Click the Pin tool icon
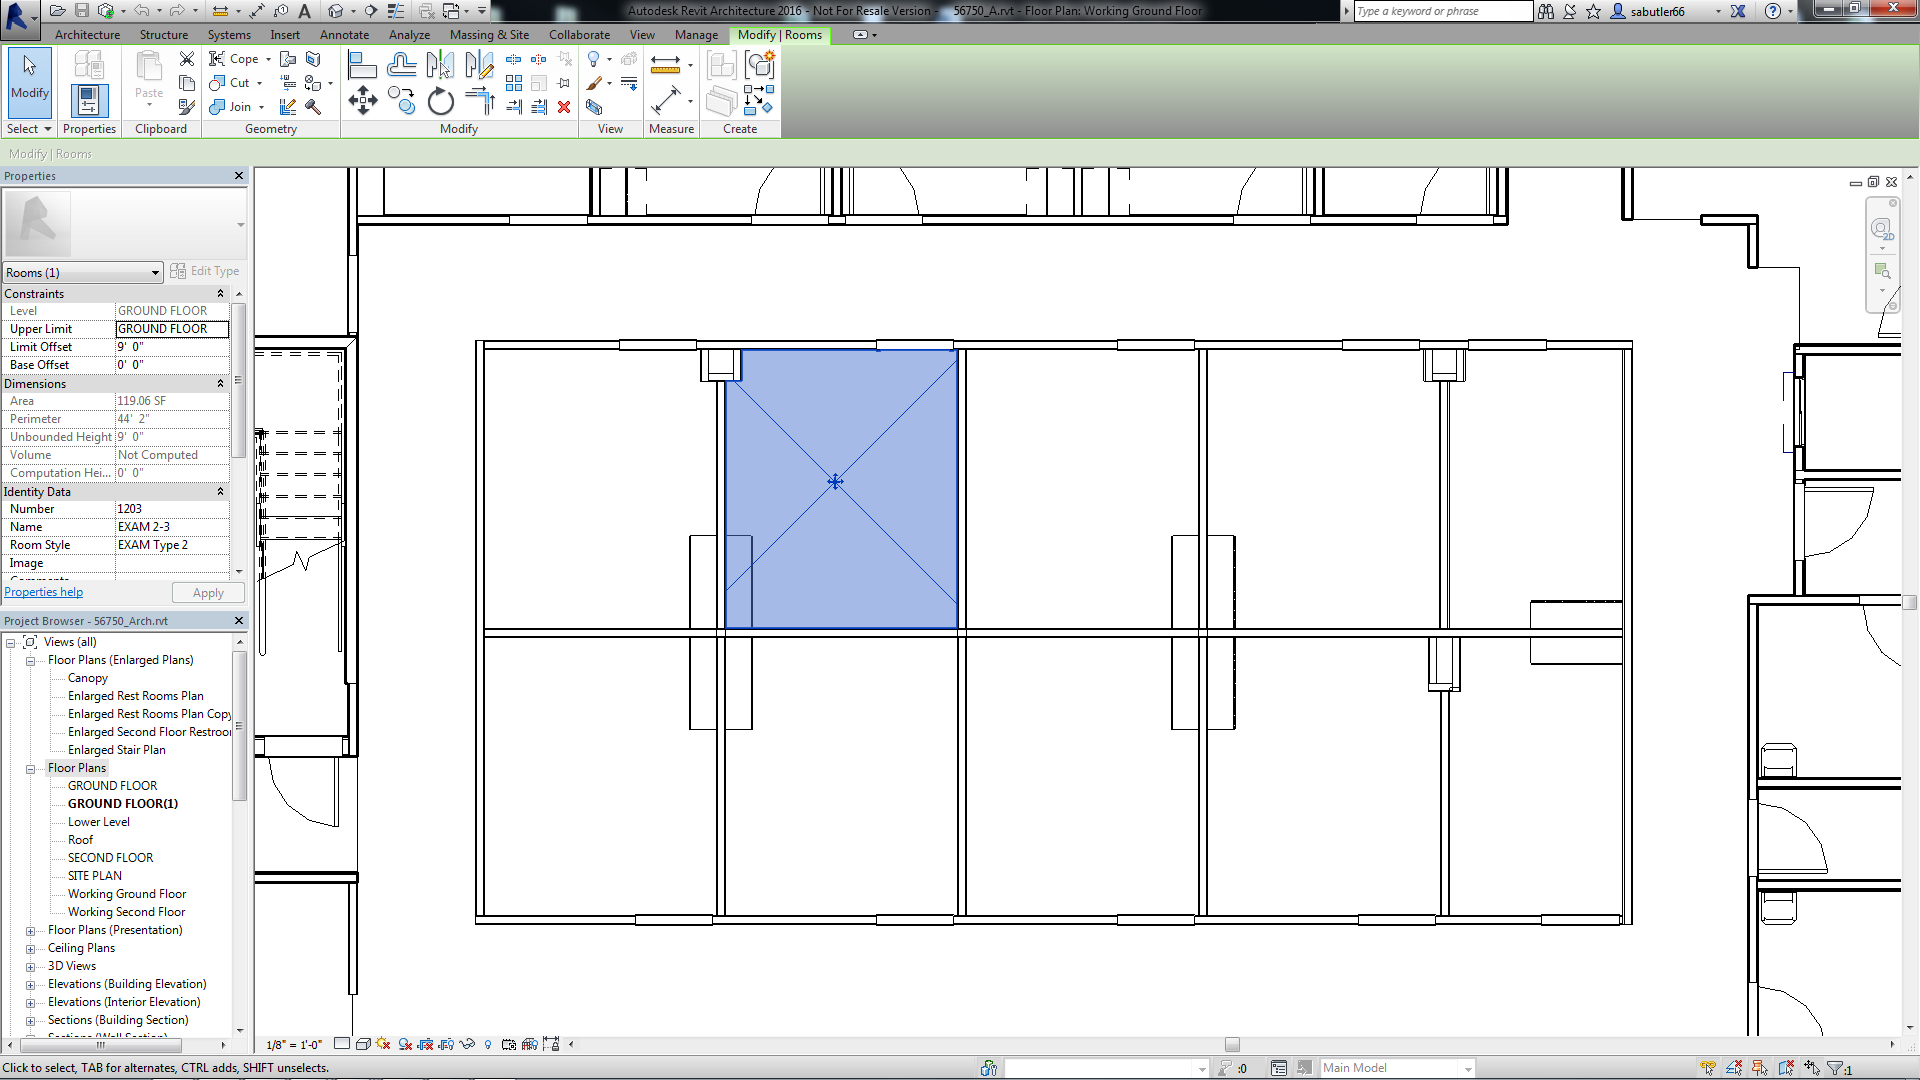The height and width of the screenshot is (1080, 1920). coord(564,83)
